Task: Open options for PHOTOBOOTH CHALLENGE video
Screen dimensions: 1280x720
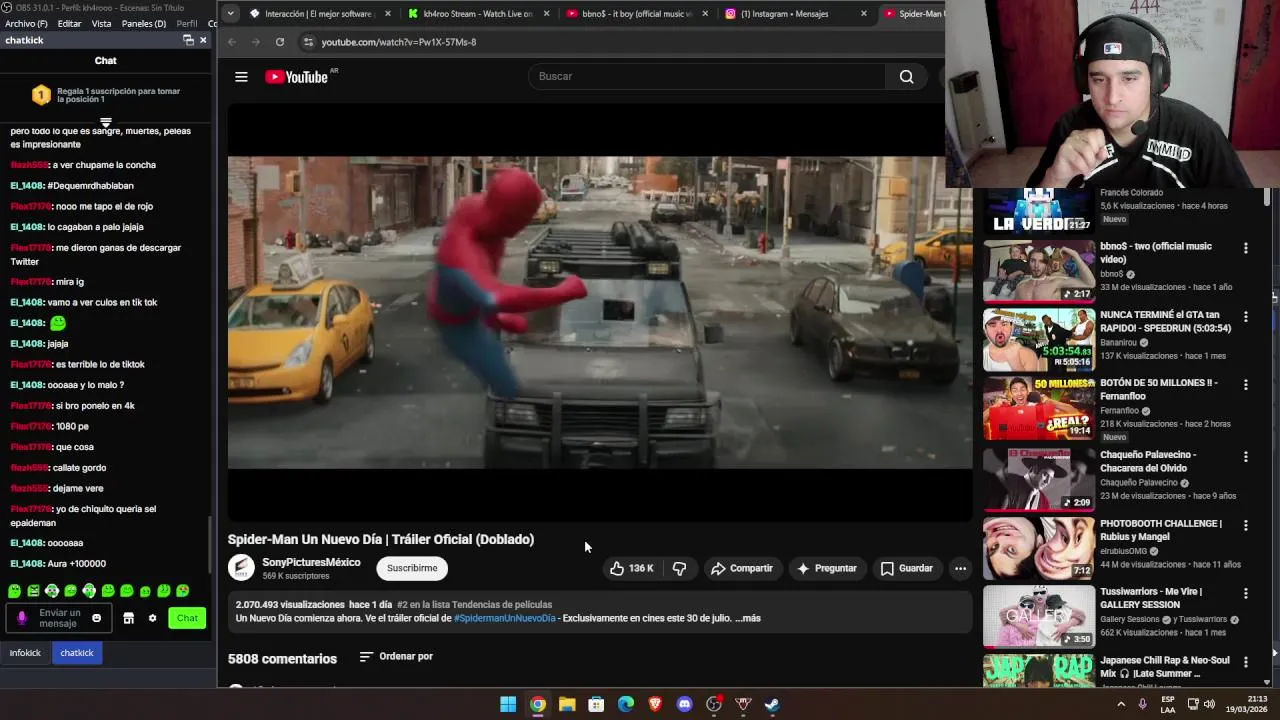Action: [1245, 525]
